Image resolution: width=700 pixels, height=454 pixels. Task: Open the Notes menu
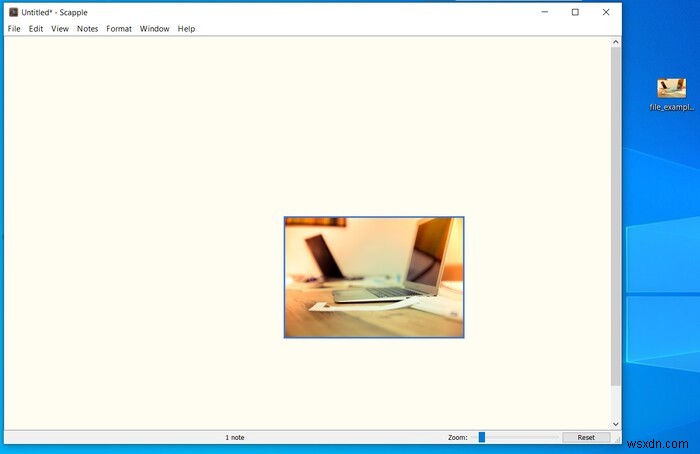[x=88, y=29]
